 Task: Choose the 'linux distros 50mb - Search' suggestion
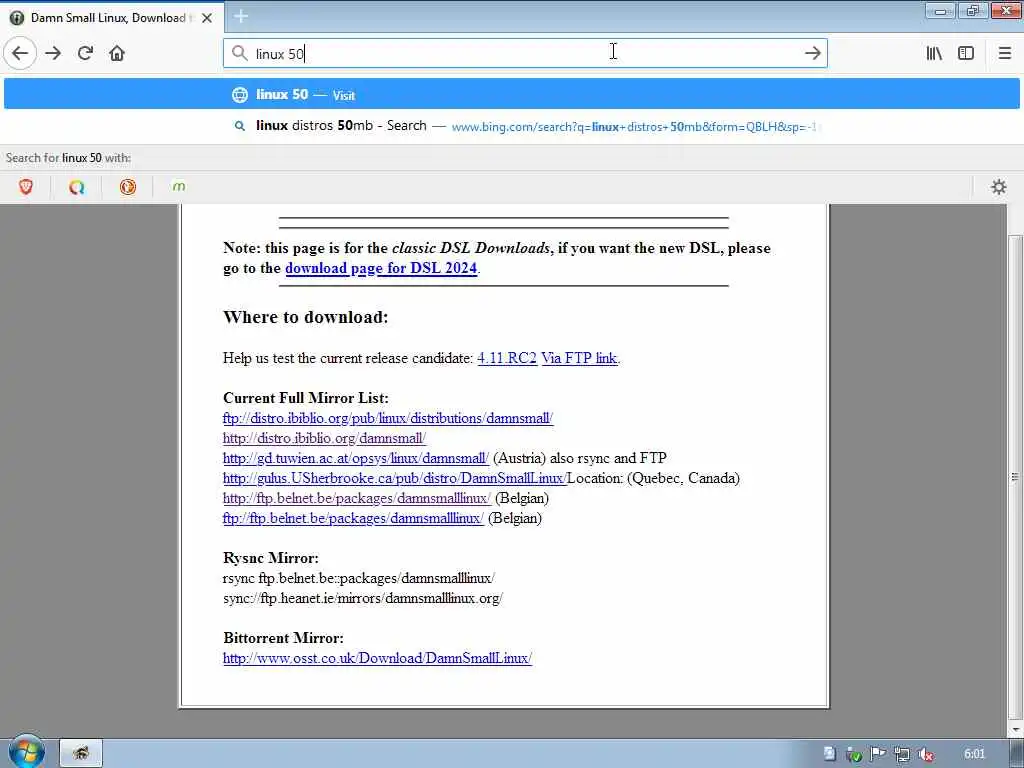tap(511, 126)
